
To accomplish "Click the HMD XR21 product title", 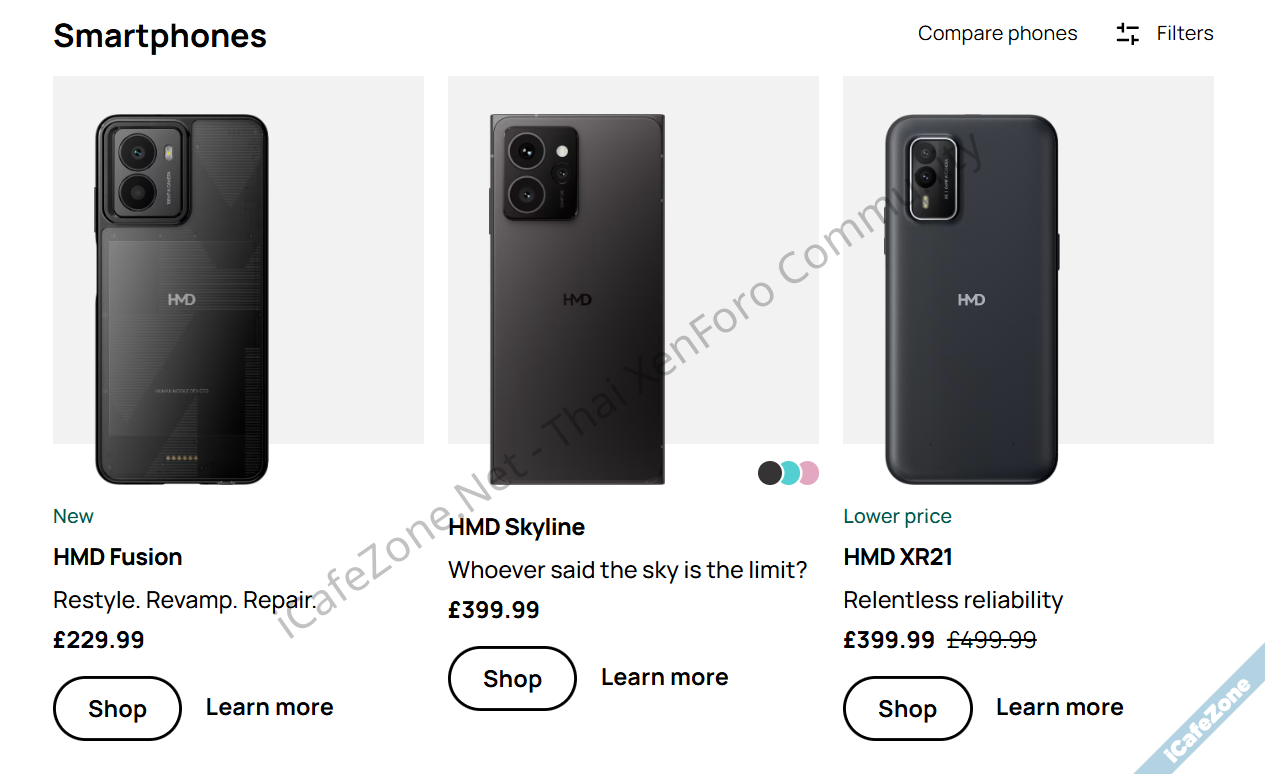I will click(897, 557).
